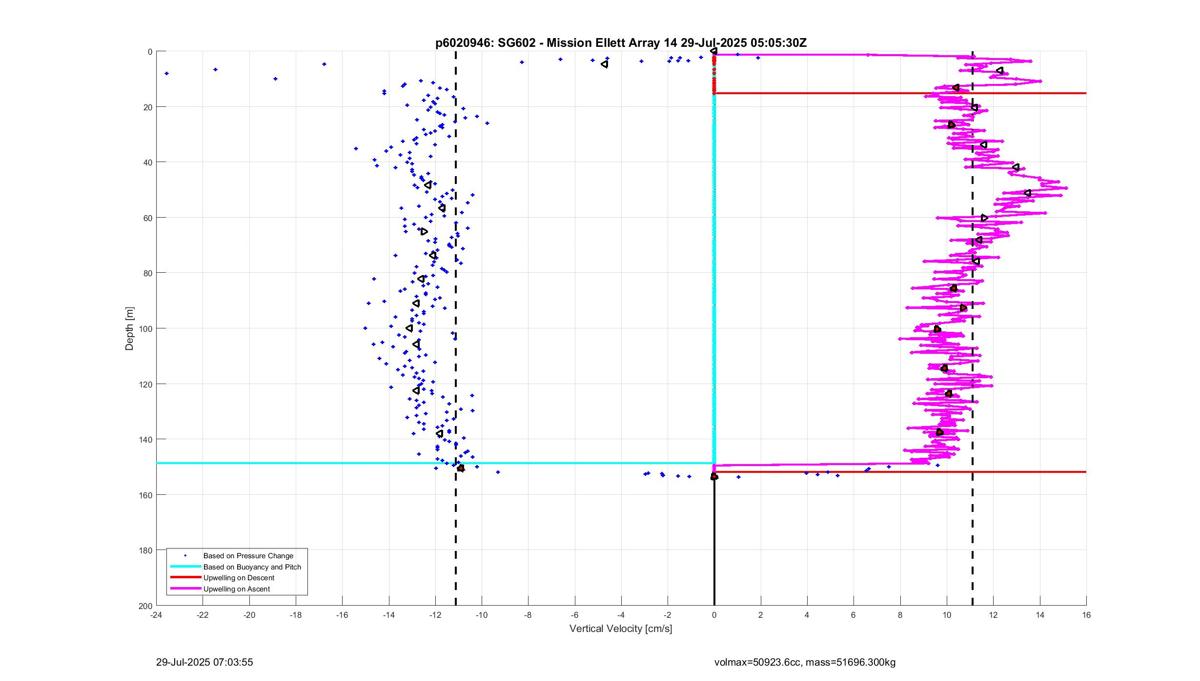The height and width of the screenshot is (681, 1200).
Task: Click x-axis tick label '-14'
Action: tap(388, 616)
